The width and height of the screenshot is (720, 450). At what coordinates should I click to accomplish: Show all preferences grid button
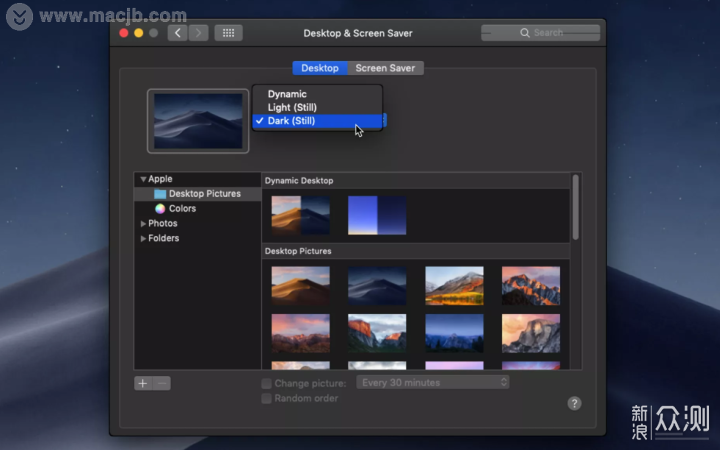[x=228, y=33]
